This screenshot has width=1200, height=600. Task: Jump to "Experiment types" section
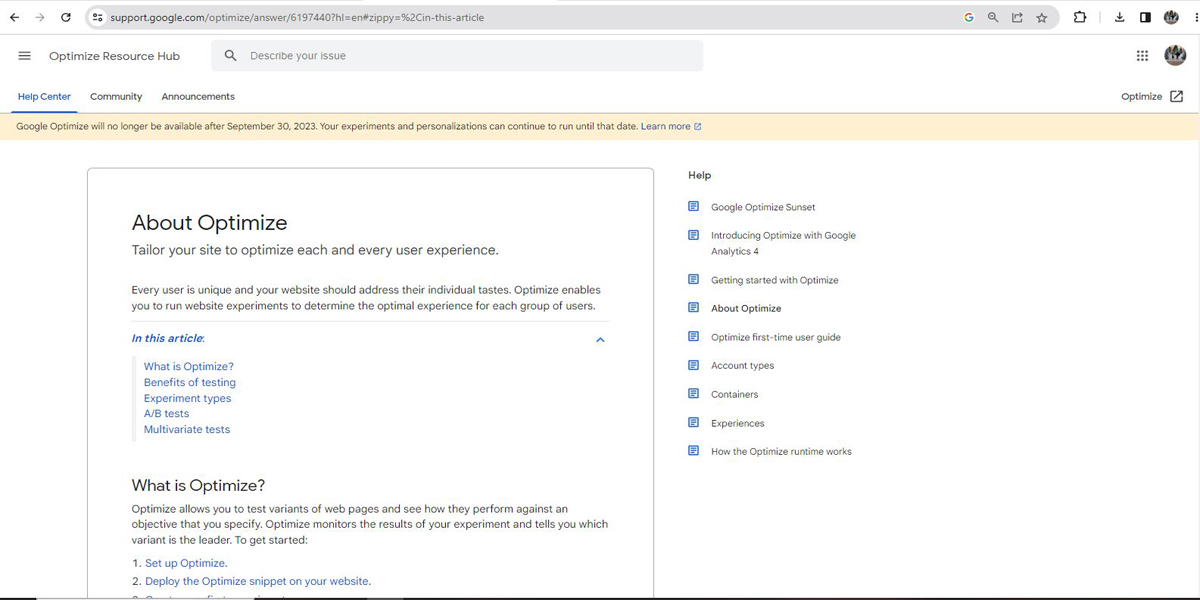187,398
